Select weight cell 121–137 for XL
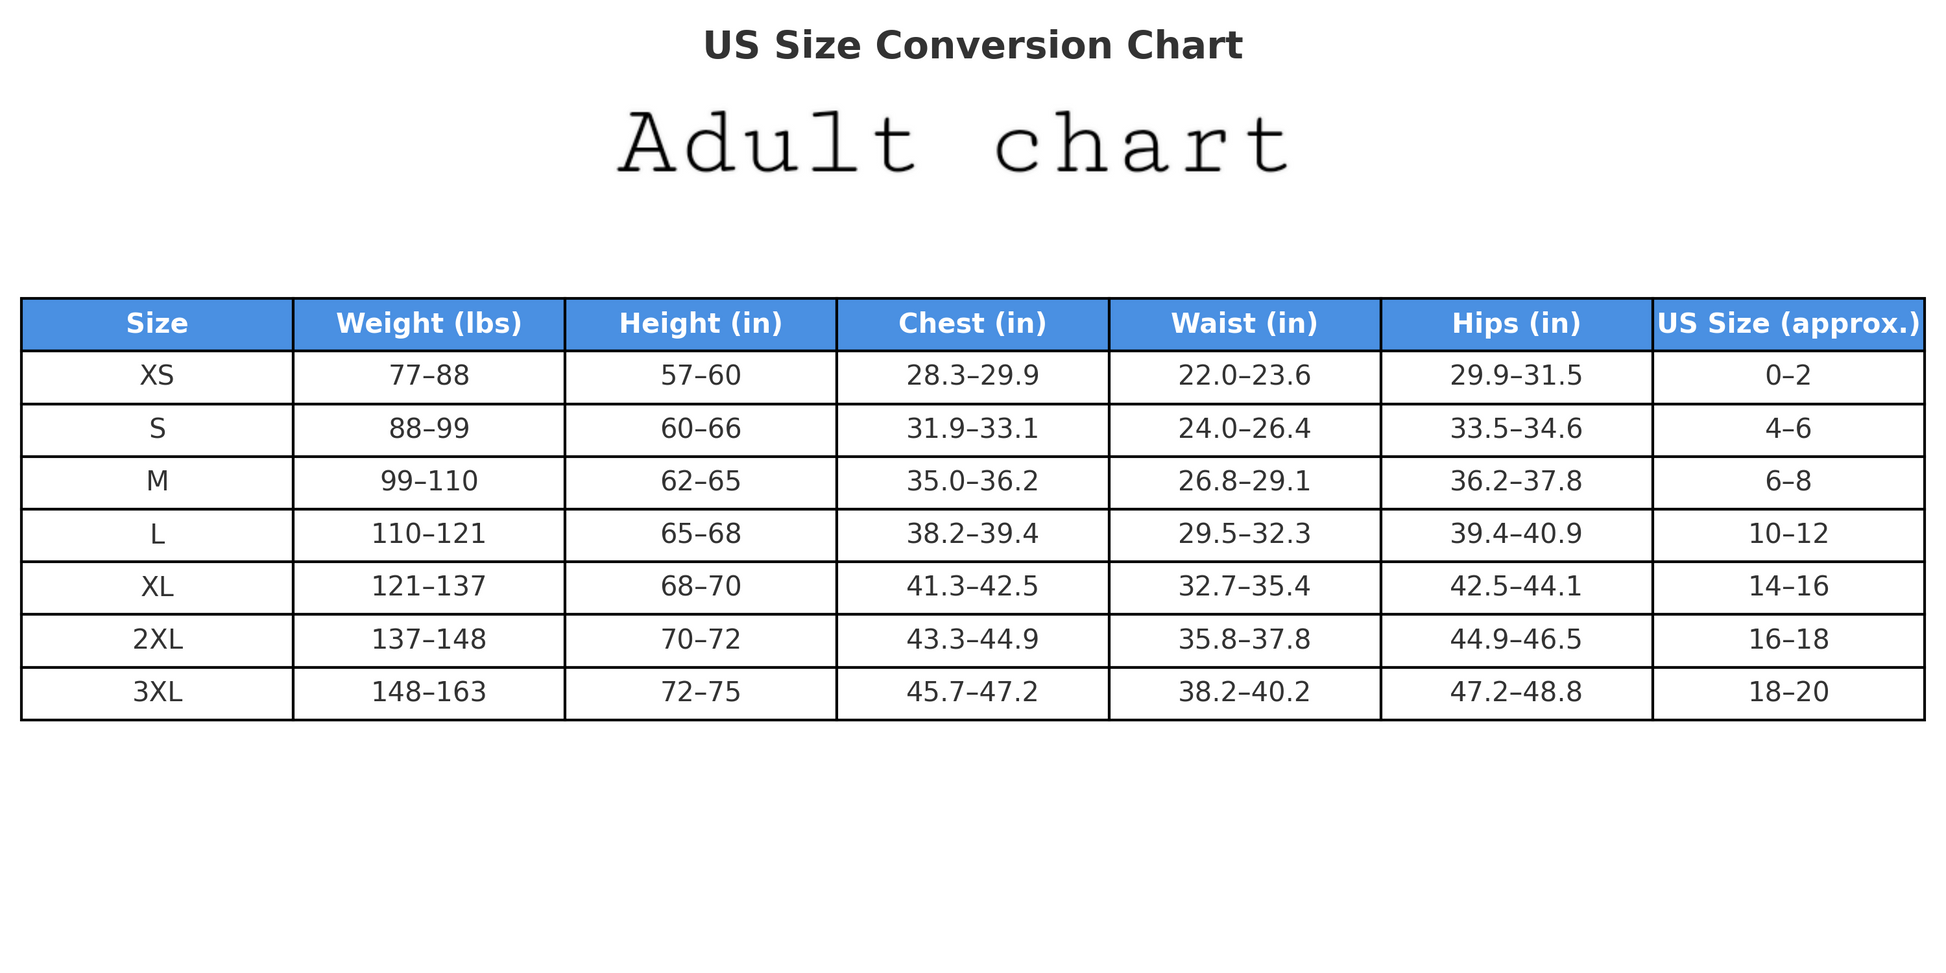 (x=429, y=587)
